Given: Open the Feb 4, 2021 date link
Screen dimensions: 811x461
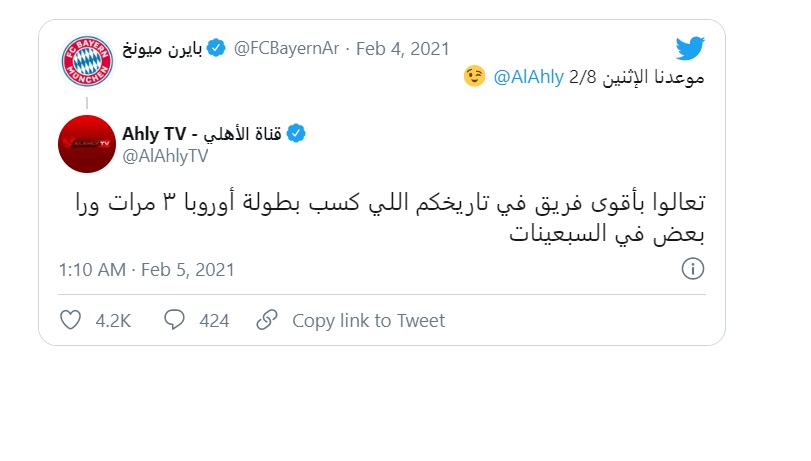Looking at the screenshot, I should click(x=402, y=48).
